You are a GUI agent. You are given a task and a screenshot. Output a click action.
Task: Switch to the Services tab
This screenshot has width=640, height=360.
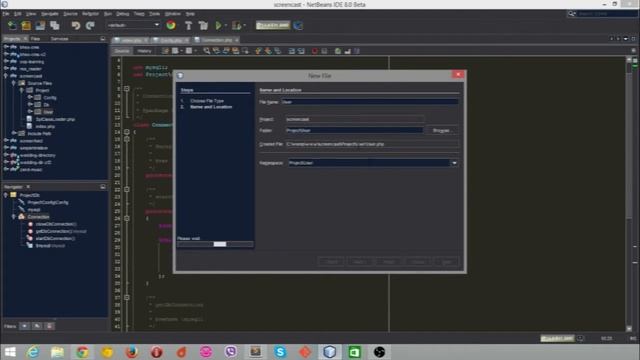(60, 39)
